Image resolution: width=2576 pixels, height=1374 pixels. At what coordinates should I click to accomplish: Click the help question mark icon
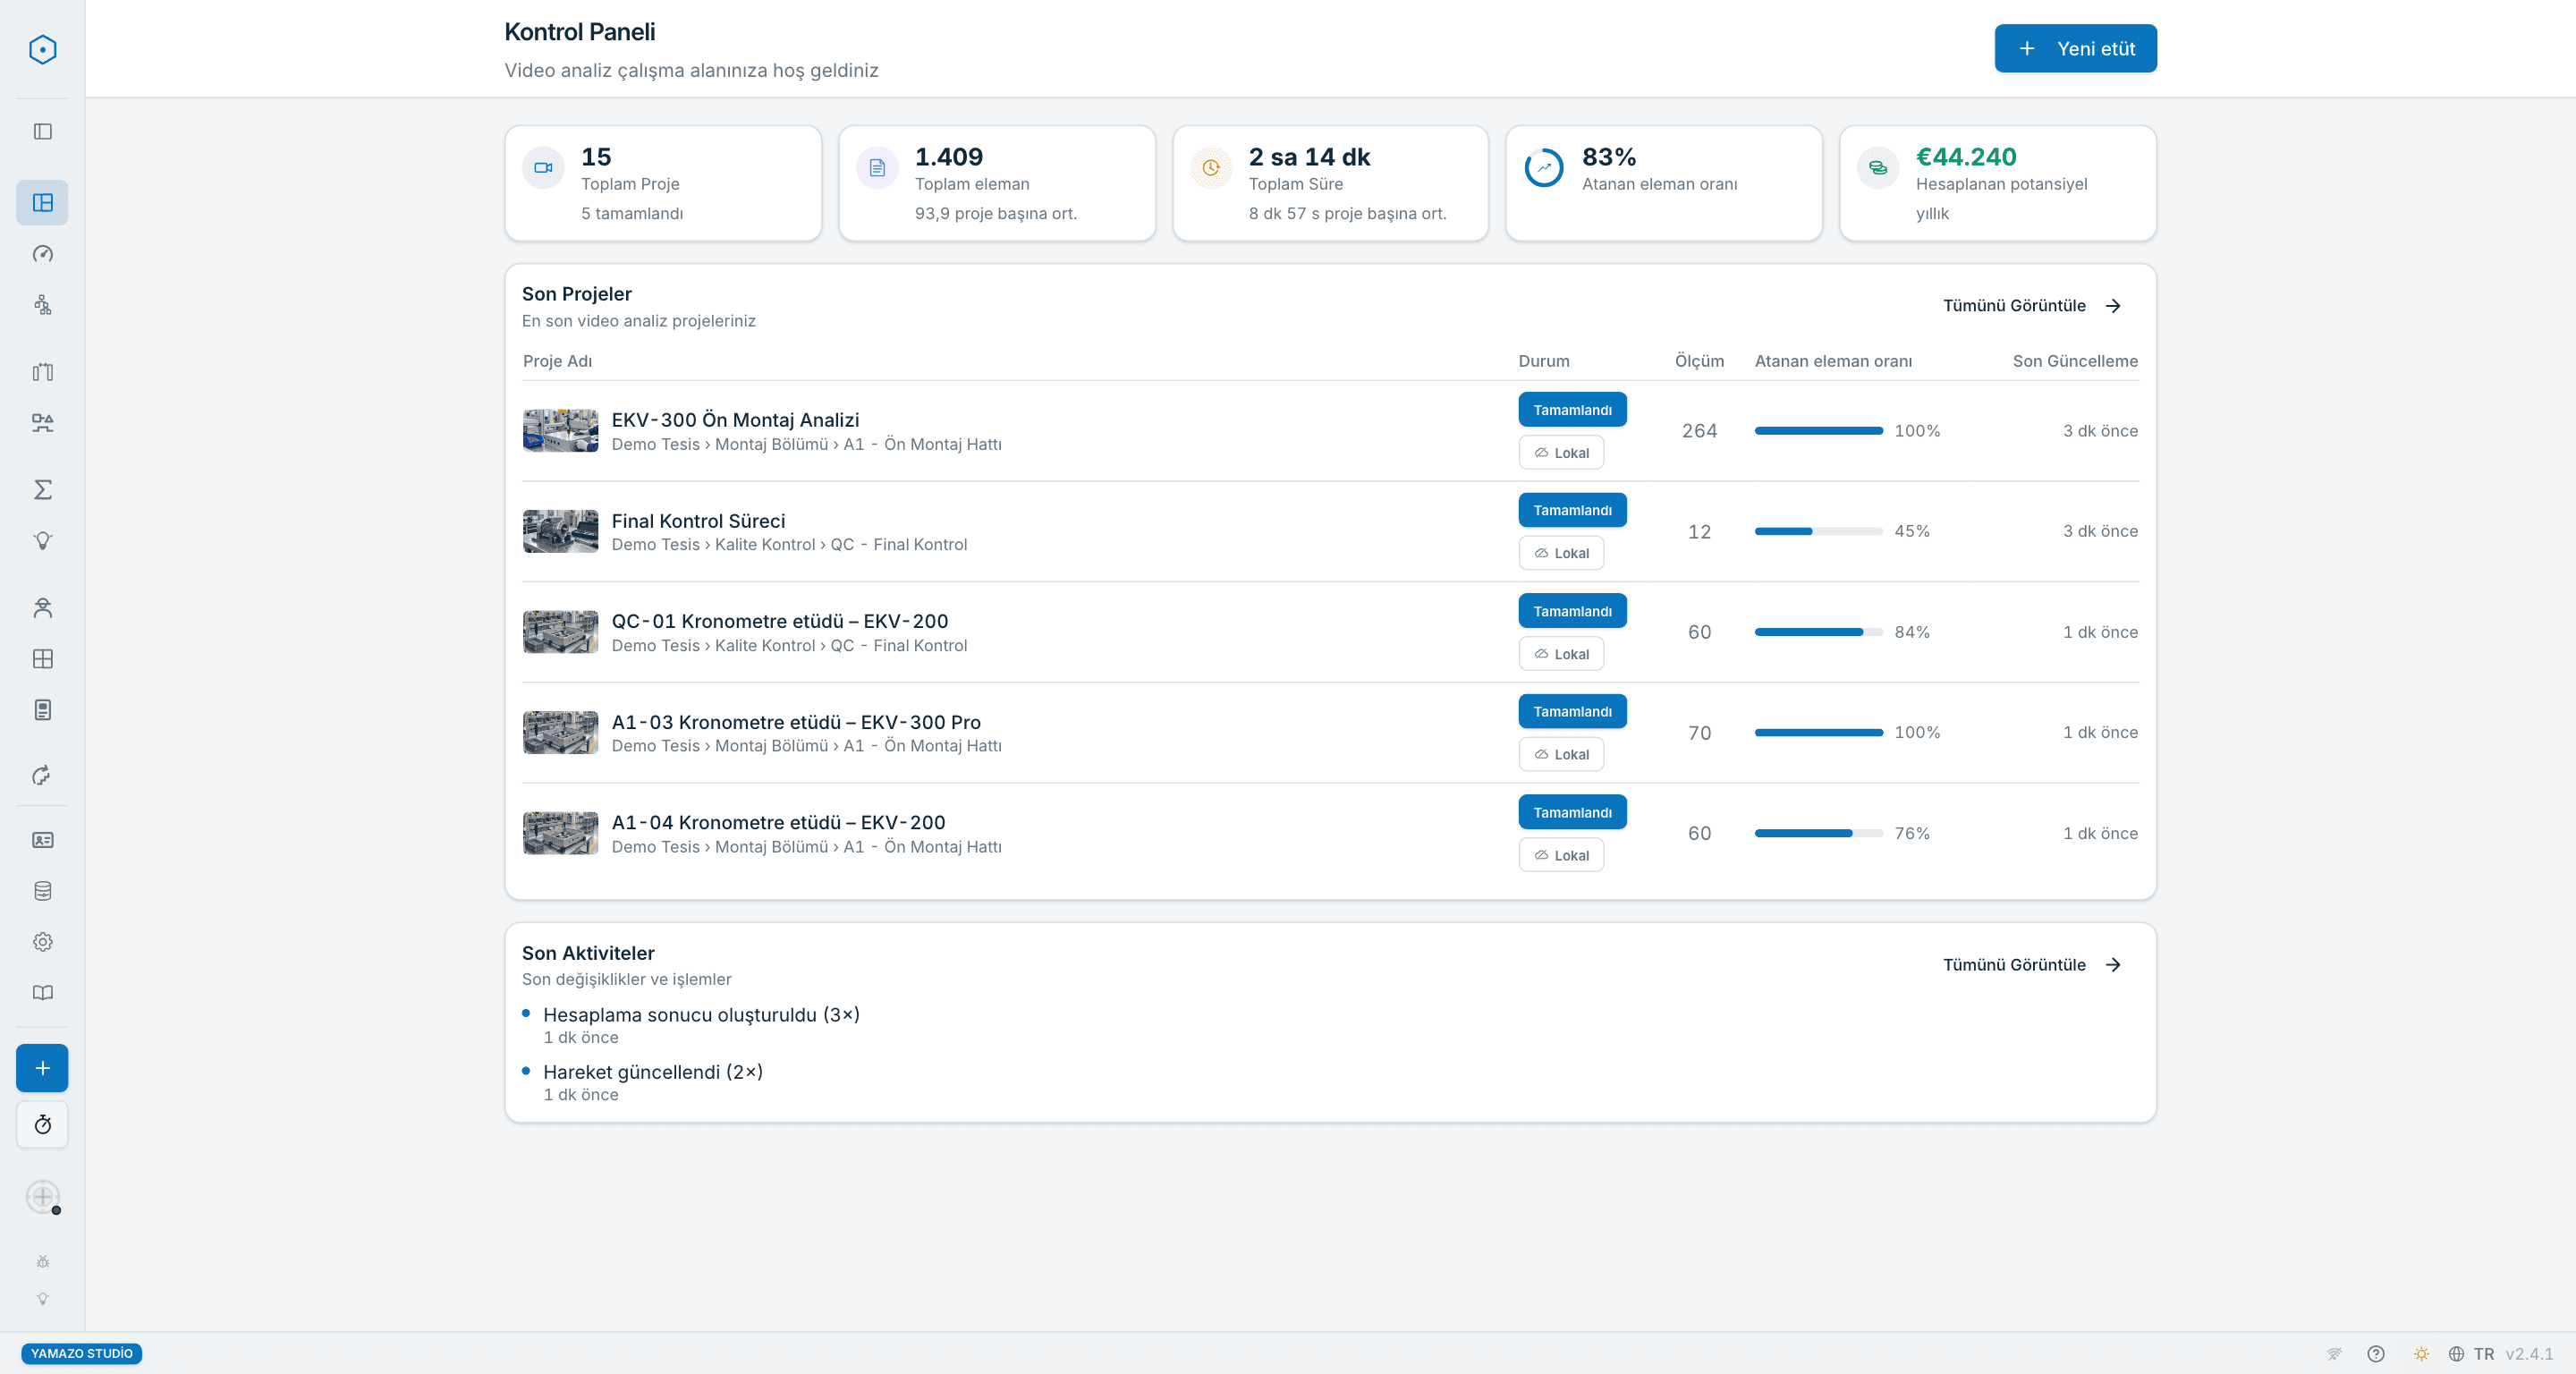[2376, 1354]
